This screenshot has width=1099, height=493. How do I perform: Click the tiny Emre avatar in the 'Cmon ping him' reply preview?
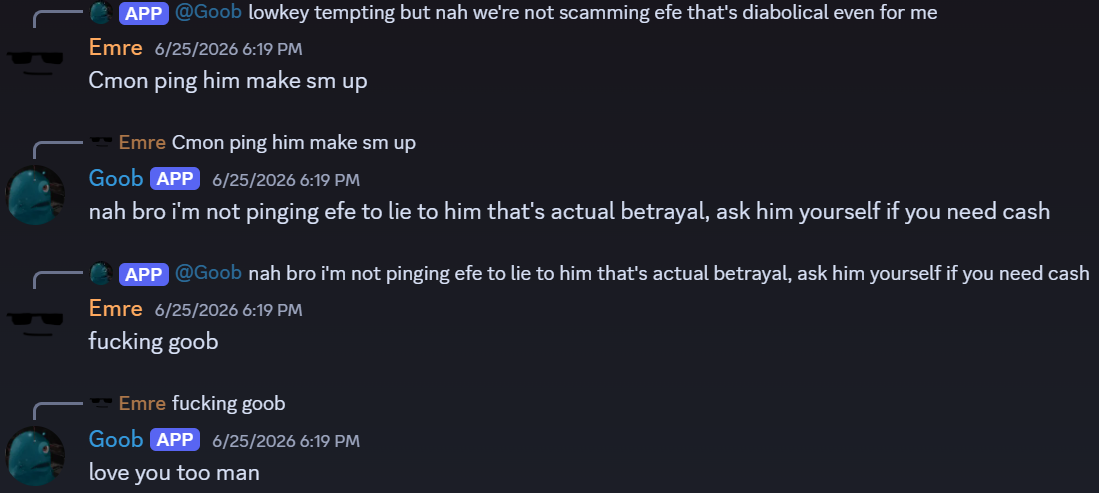(x=102, y=142)
